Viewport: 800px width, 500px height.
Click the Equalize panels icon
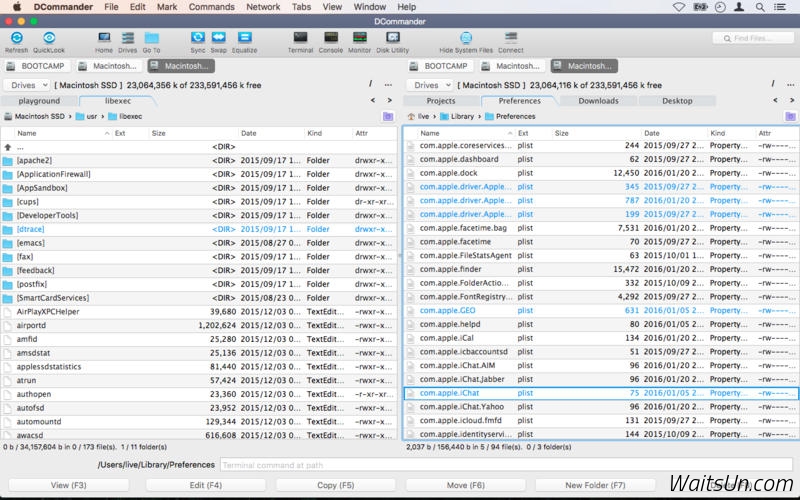coord(244,38)
